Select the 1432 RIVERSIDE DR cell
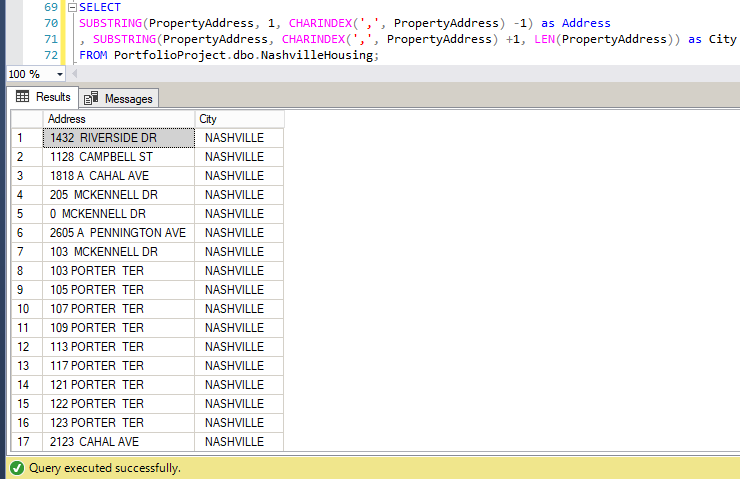The image size is (740, 479). 118,138
